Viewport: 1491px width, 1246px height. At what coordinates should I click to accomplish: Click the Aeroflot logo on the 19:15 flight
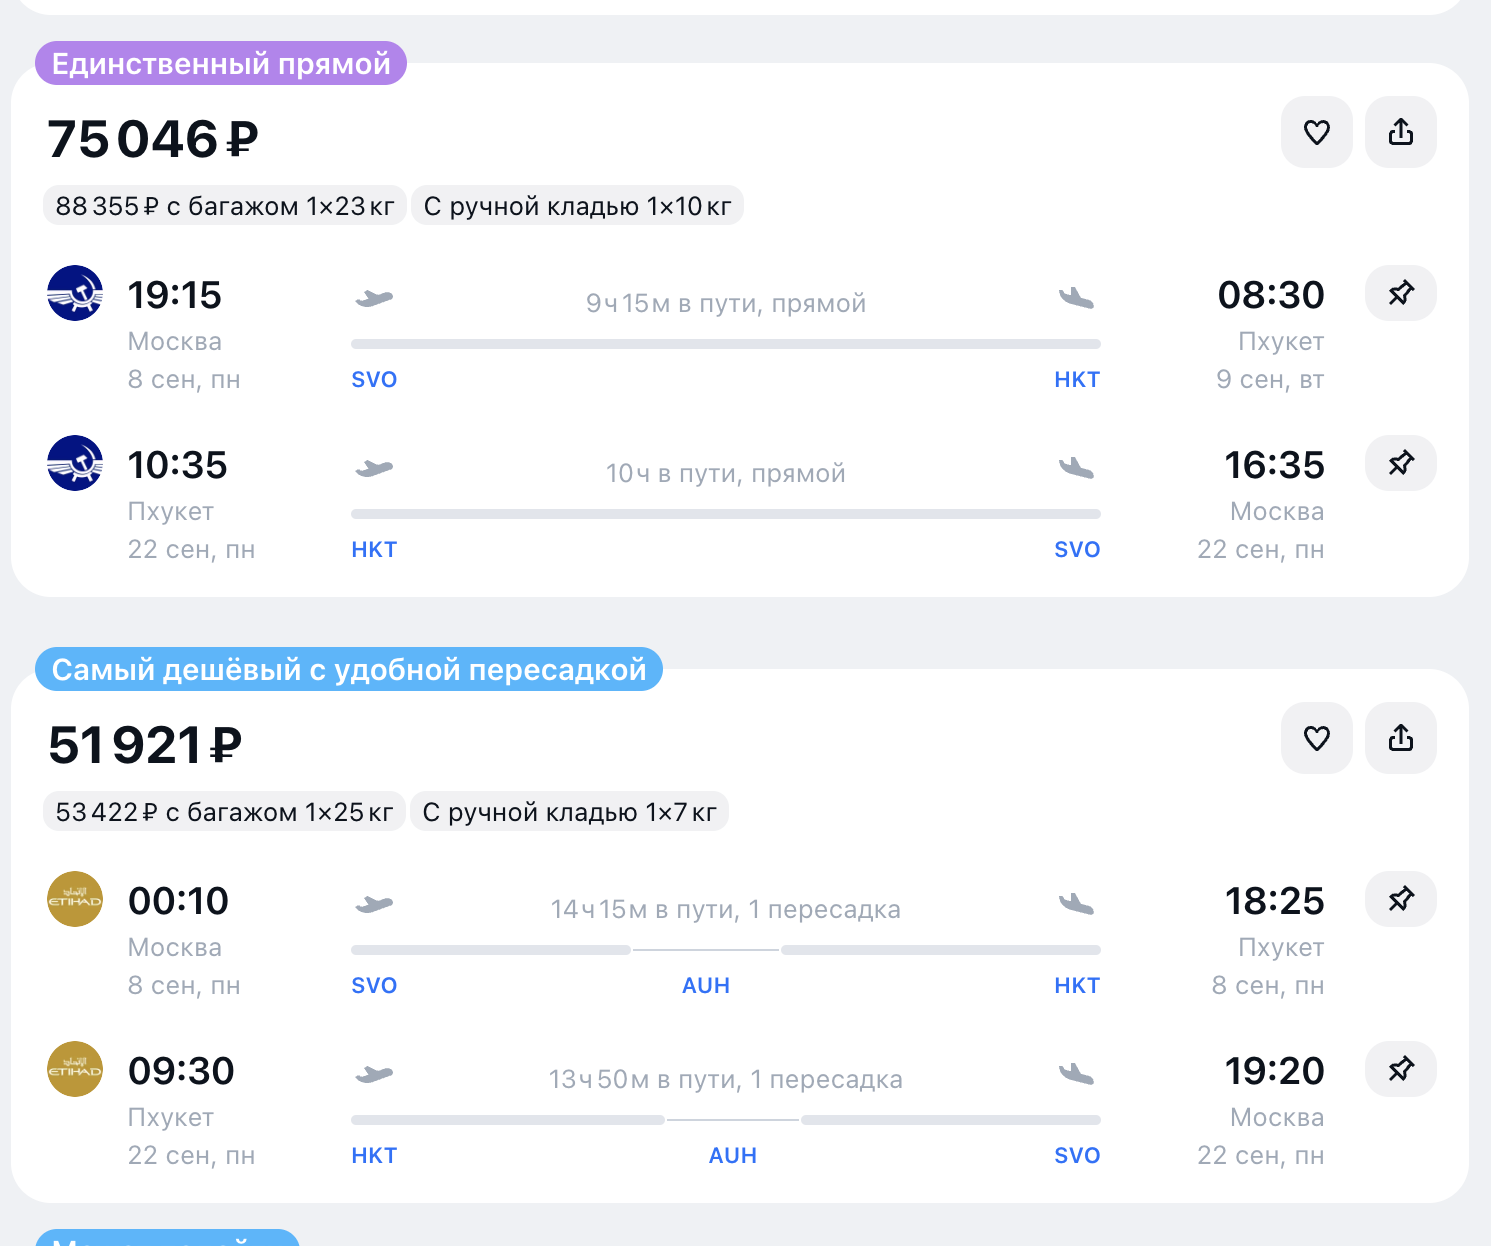pos(75,293)
